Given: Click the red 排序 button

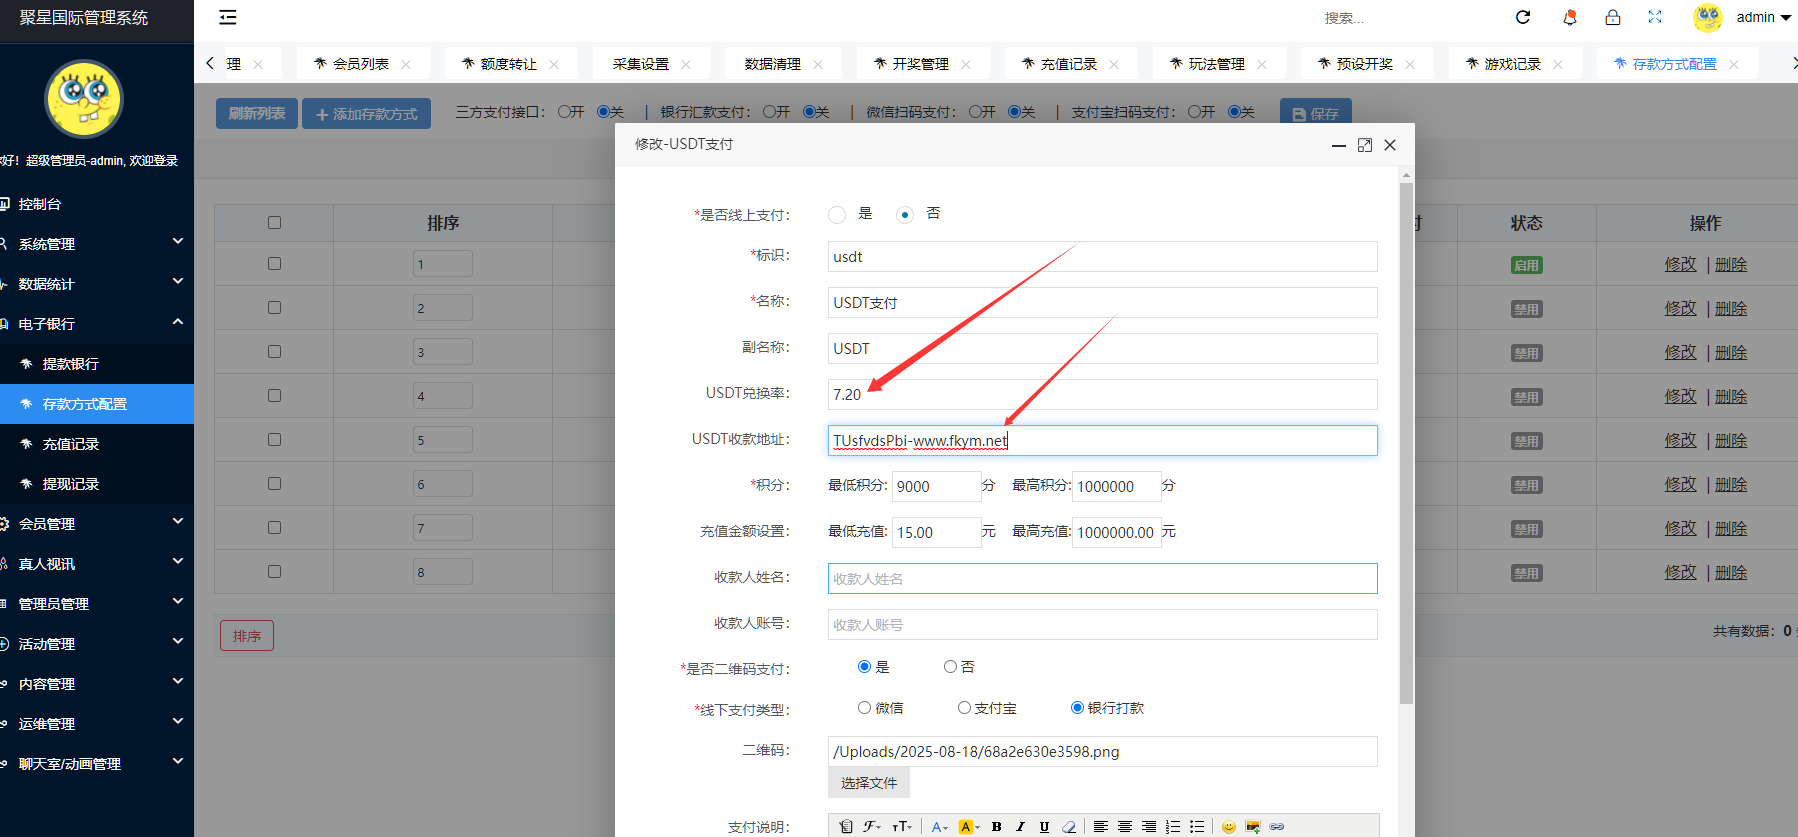Looking at the screenshot, I should click(247, 635).
